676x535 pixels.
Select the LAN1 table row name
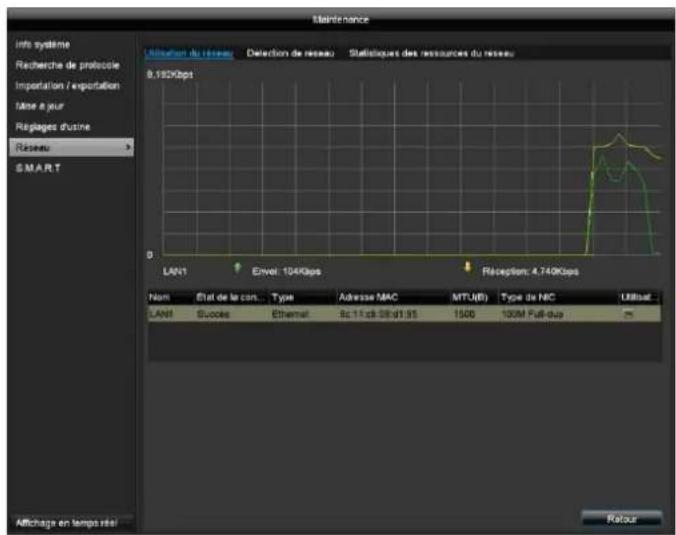[x=161, y=314]
